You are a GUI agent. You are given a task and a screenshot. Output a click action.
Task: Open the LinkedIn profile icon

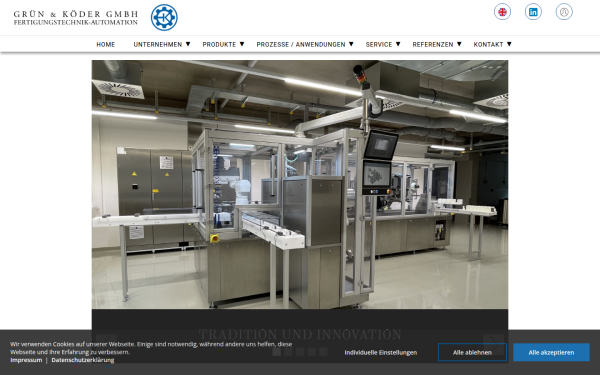pos(533,12)
